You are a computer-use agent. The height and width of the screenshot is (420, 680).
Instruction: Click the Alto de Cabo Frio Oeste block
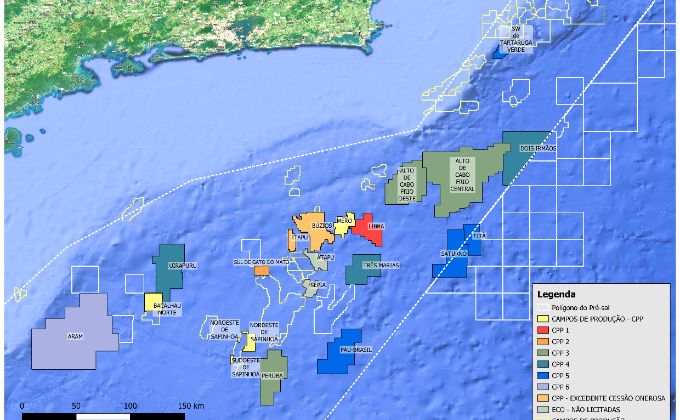point(406,187)
